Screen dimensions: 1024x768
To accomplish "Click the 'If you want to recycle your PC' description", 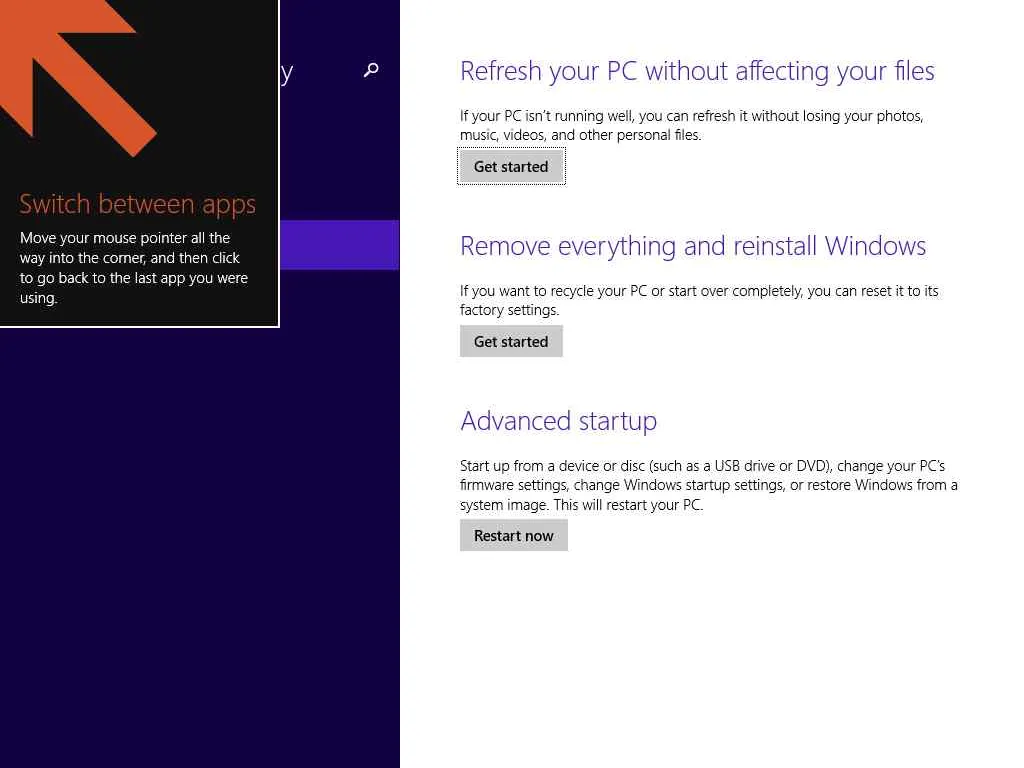I will [x=699, y=300].
